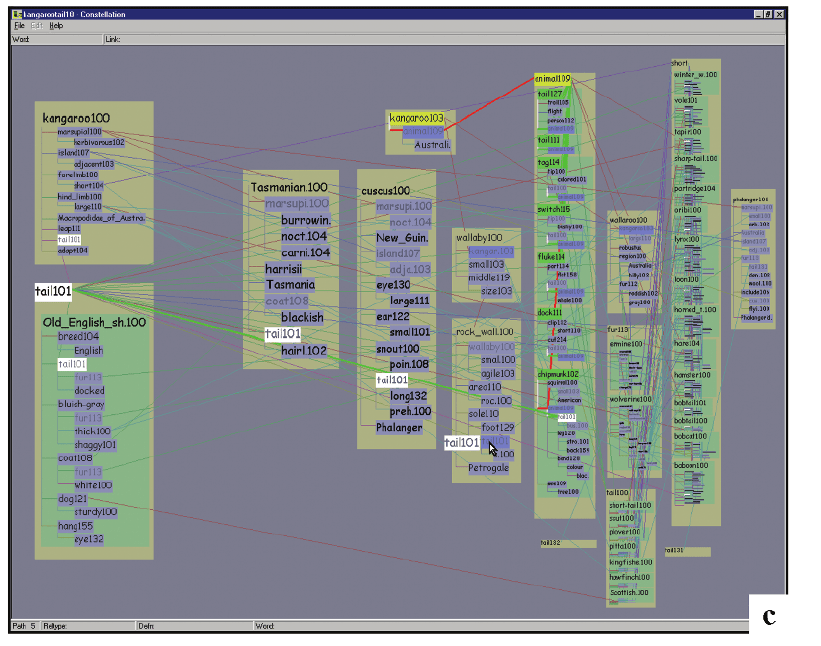Open the Help menu

click(56, 25)
